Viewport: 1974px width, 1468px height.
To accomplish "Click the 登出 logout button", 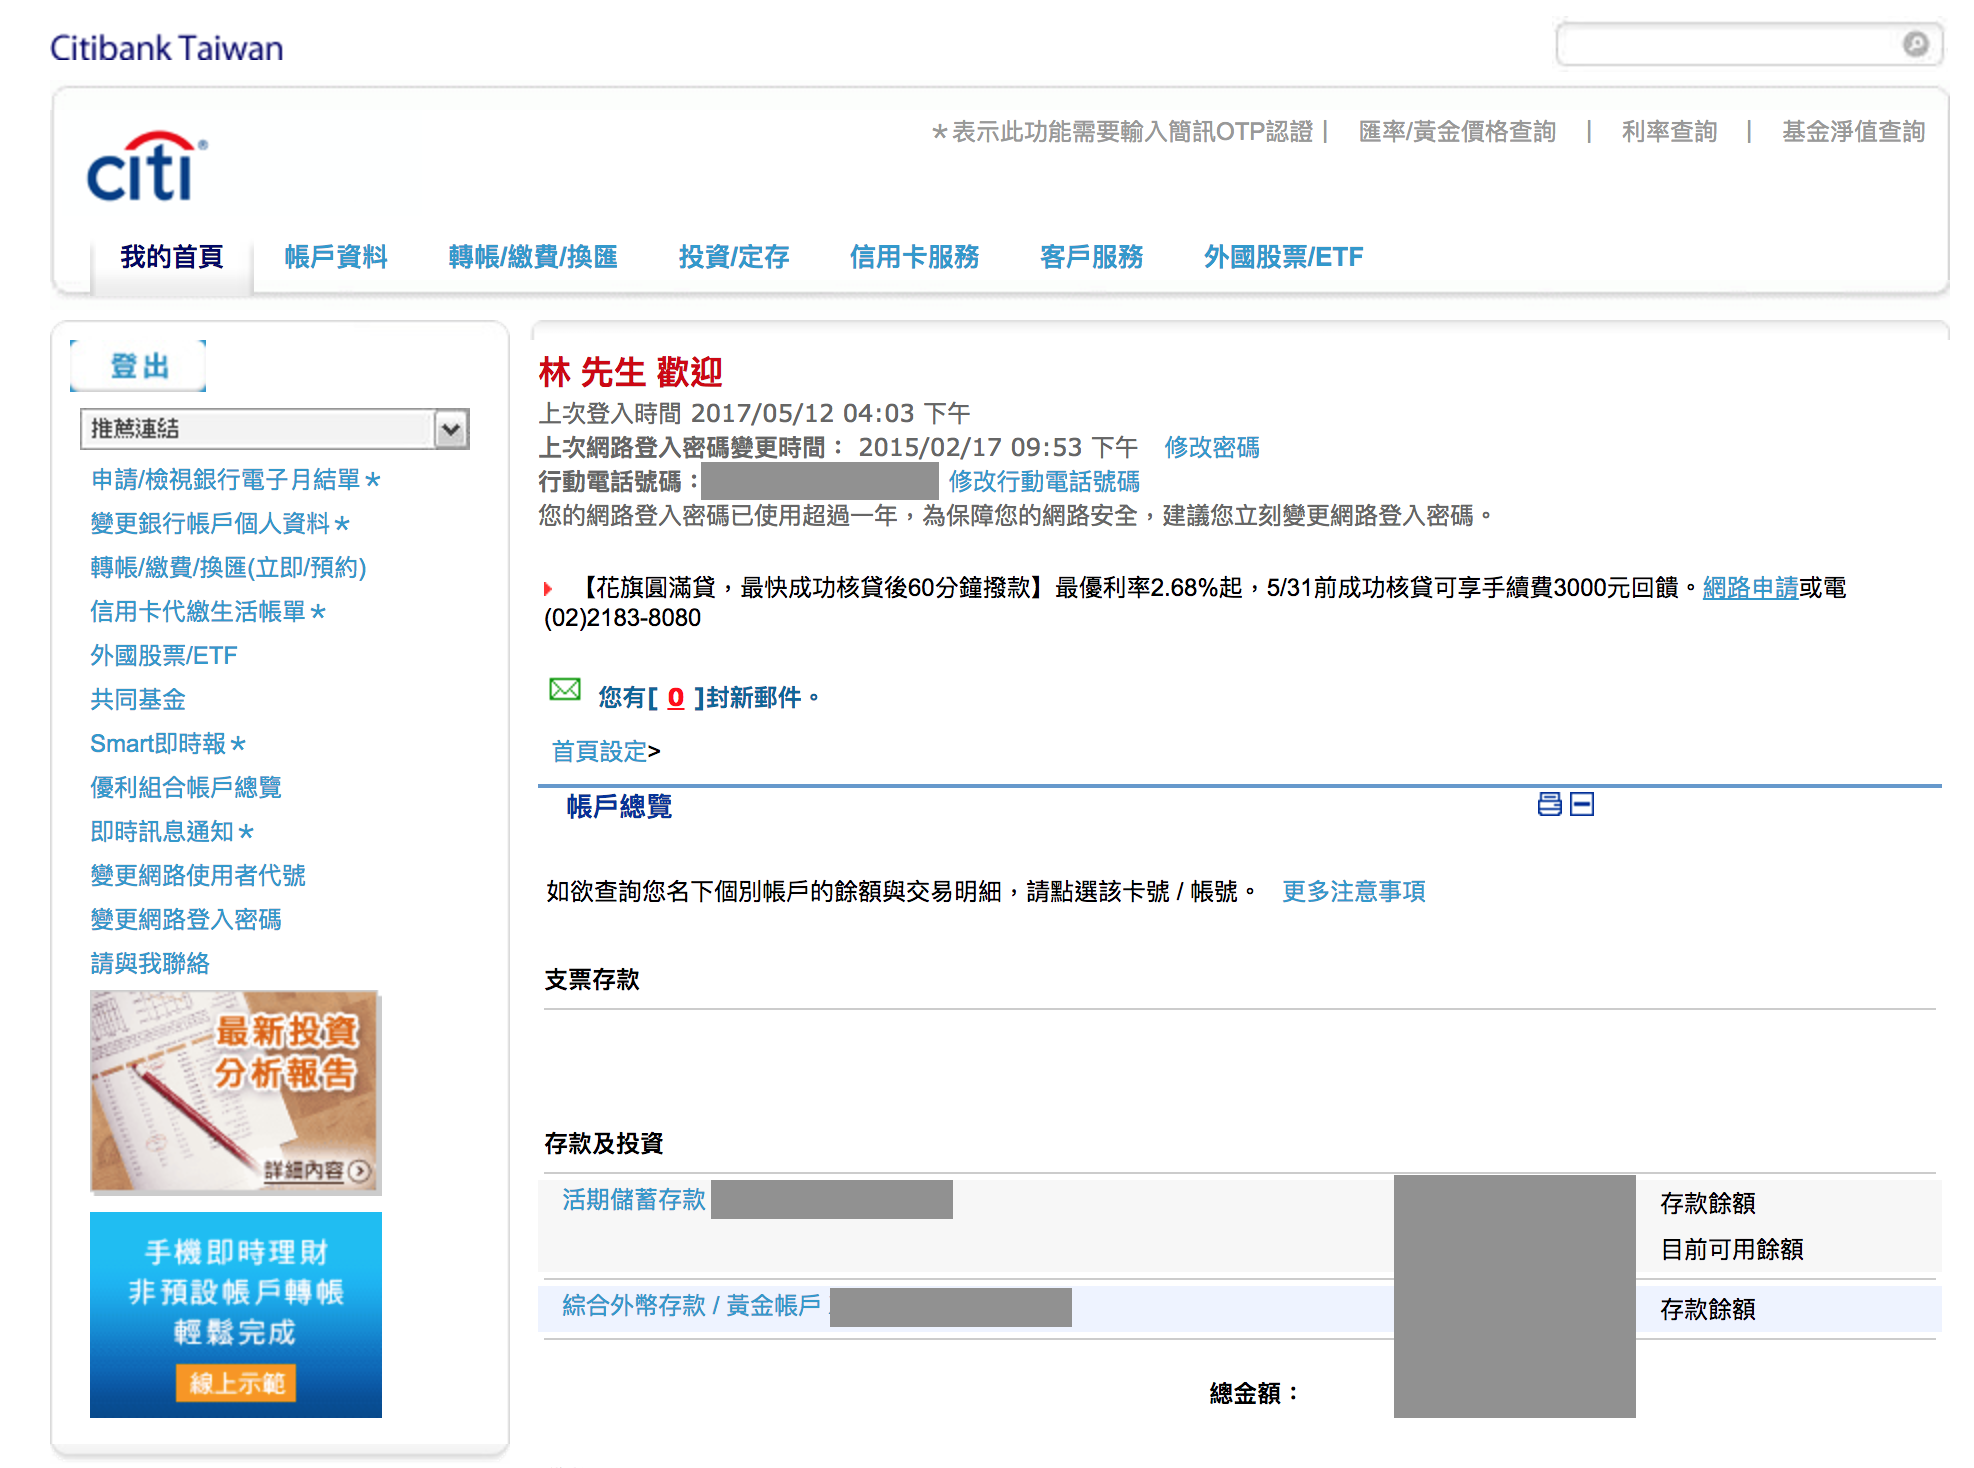I will [x=137, y=366].
